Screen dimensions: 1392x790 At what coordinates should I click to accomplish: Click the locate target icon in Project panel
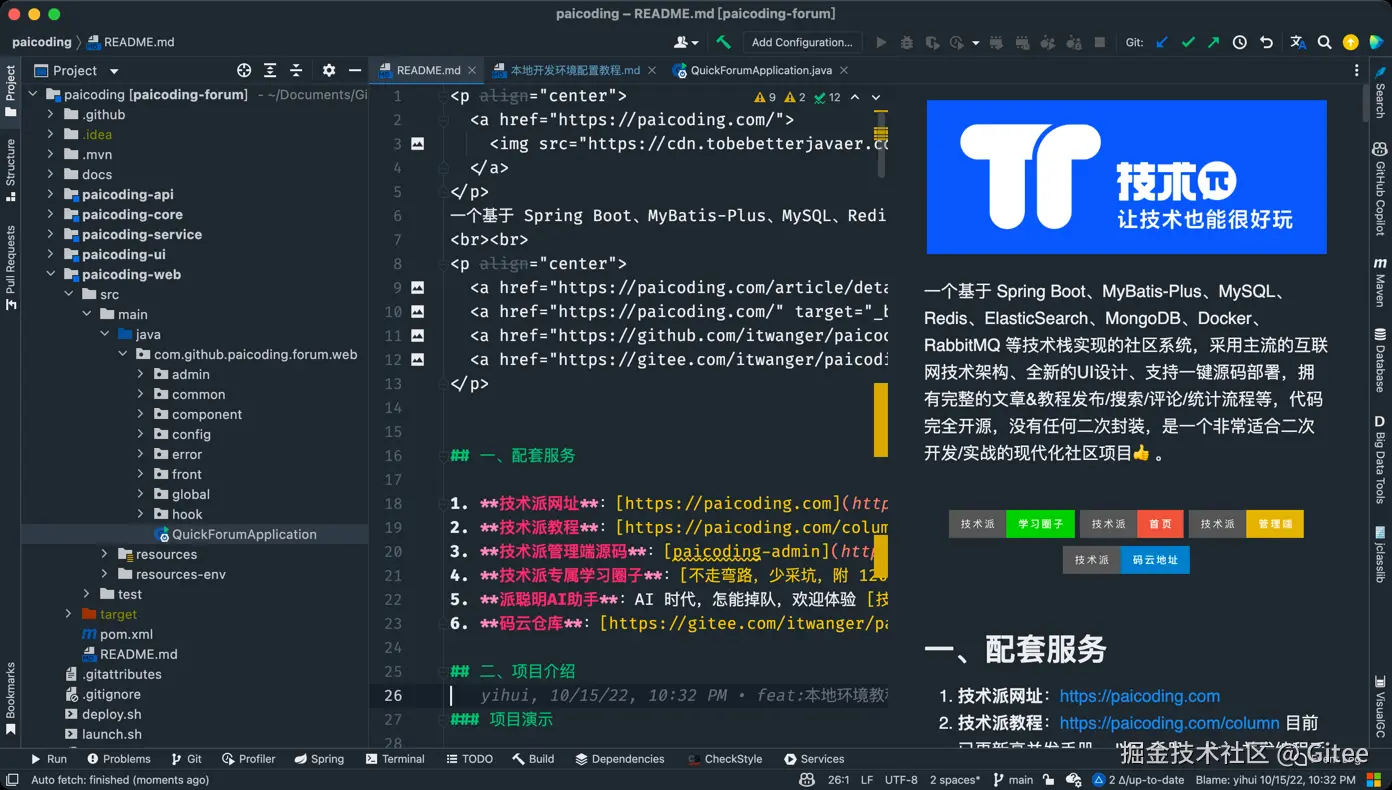pos(244,70)
